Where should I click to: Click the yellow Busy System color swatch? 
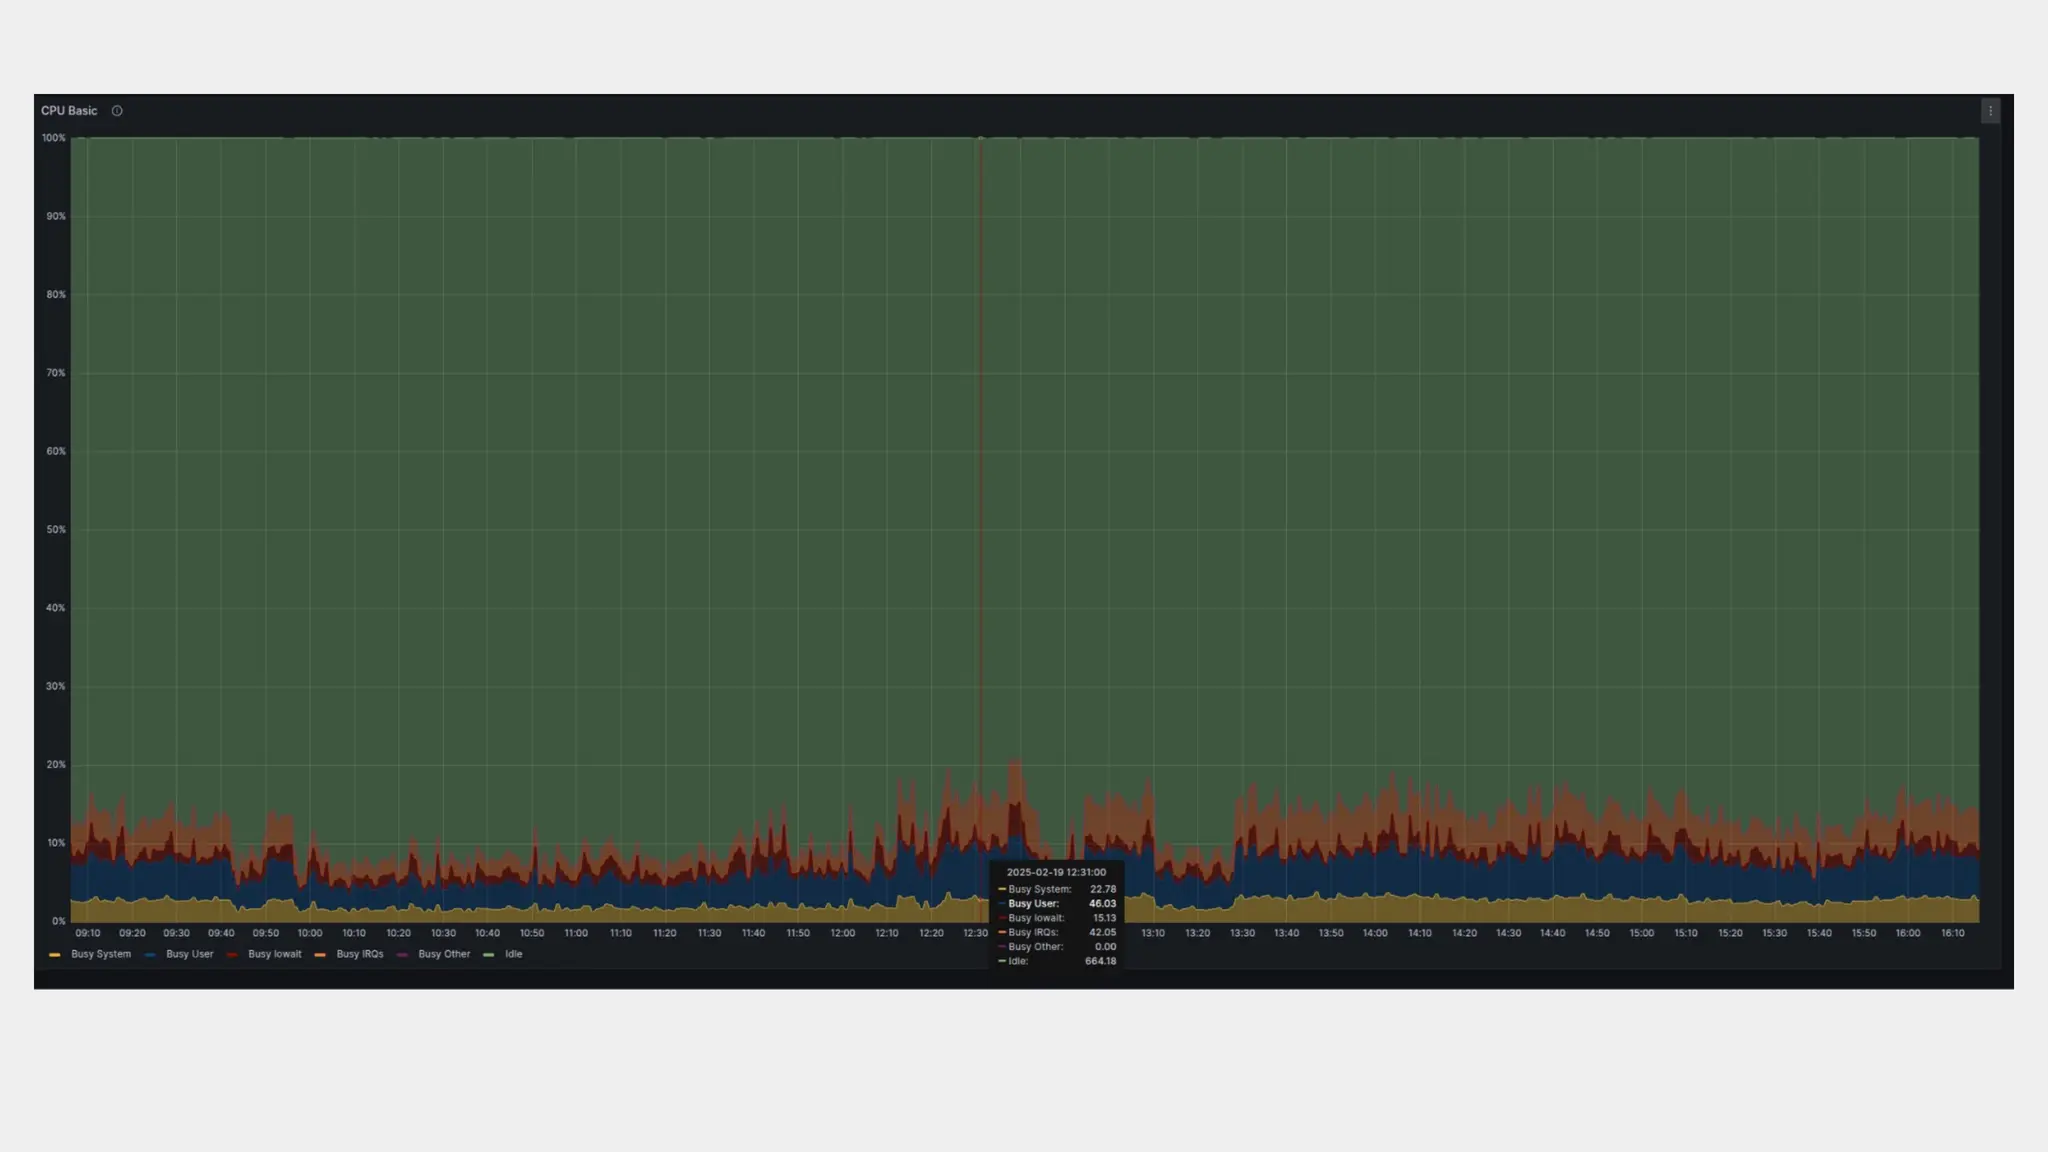coord(55,955)
